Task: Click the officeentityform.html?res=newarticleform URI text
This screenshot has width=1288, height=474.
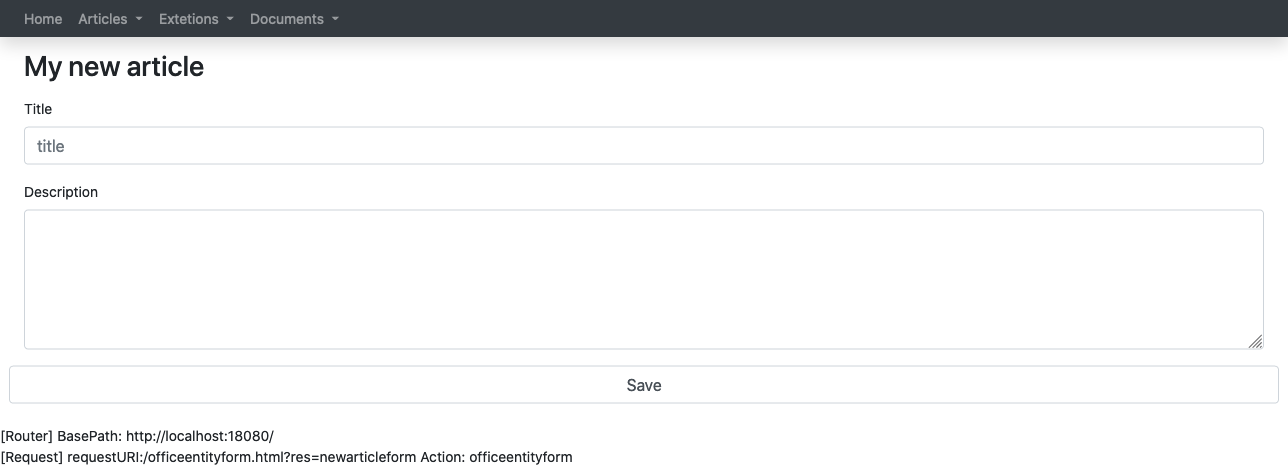Action: [x=280, y=458]
